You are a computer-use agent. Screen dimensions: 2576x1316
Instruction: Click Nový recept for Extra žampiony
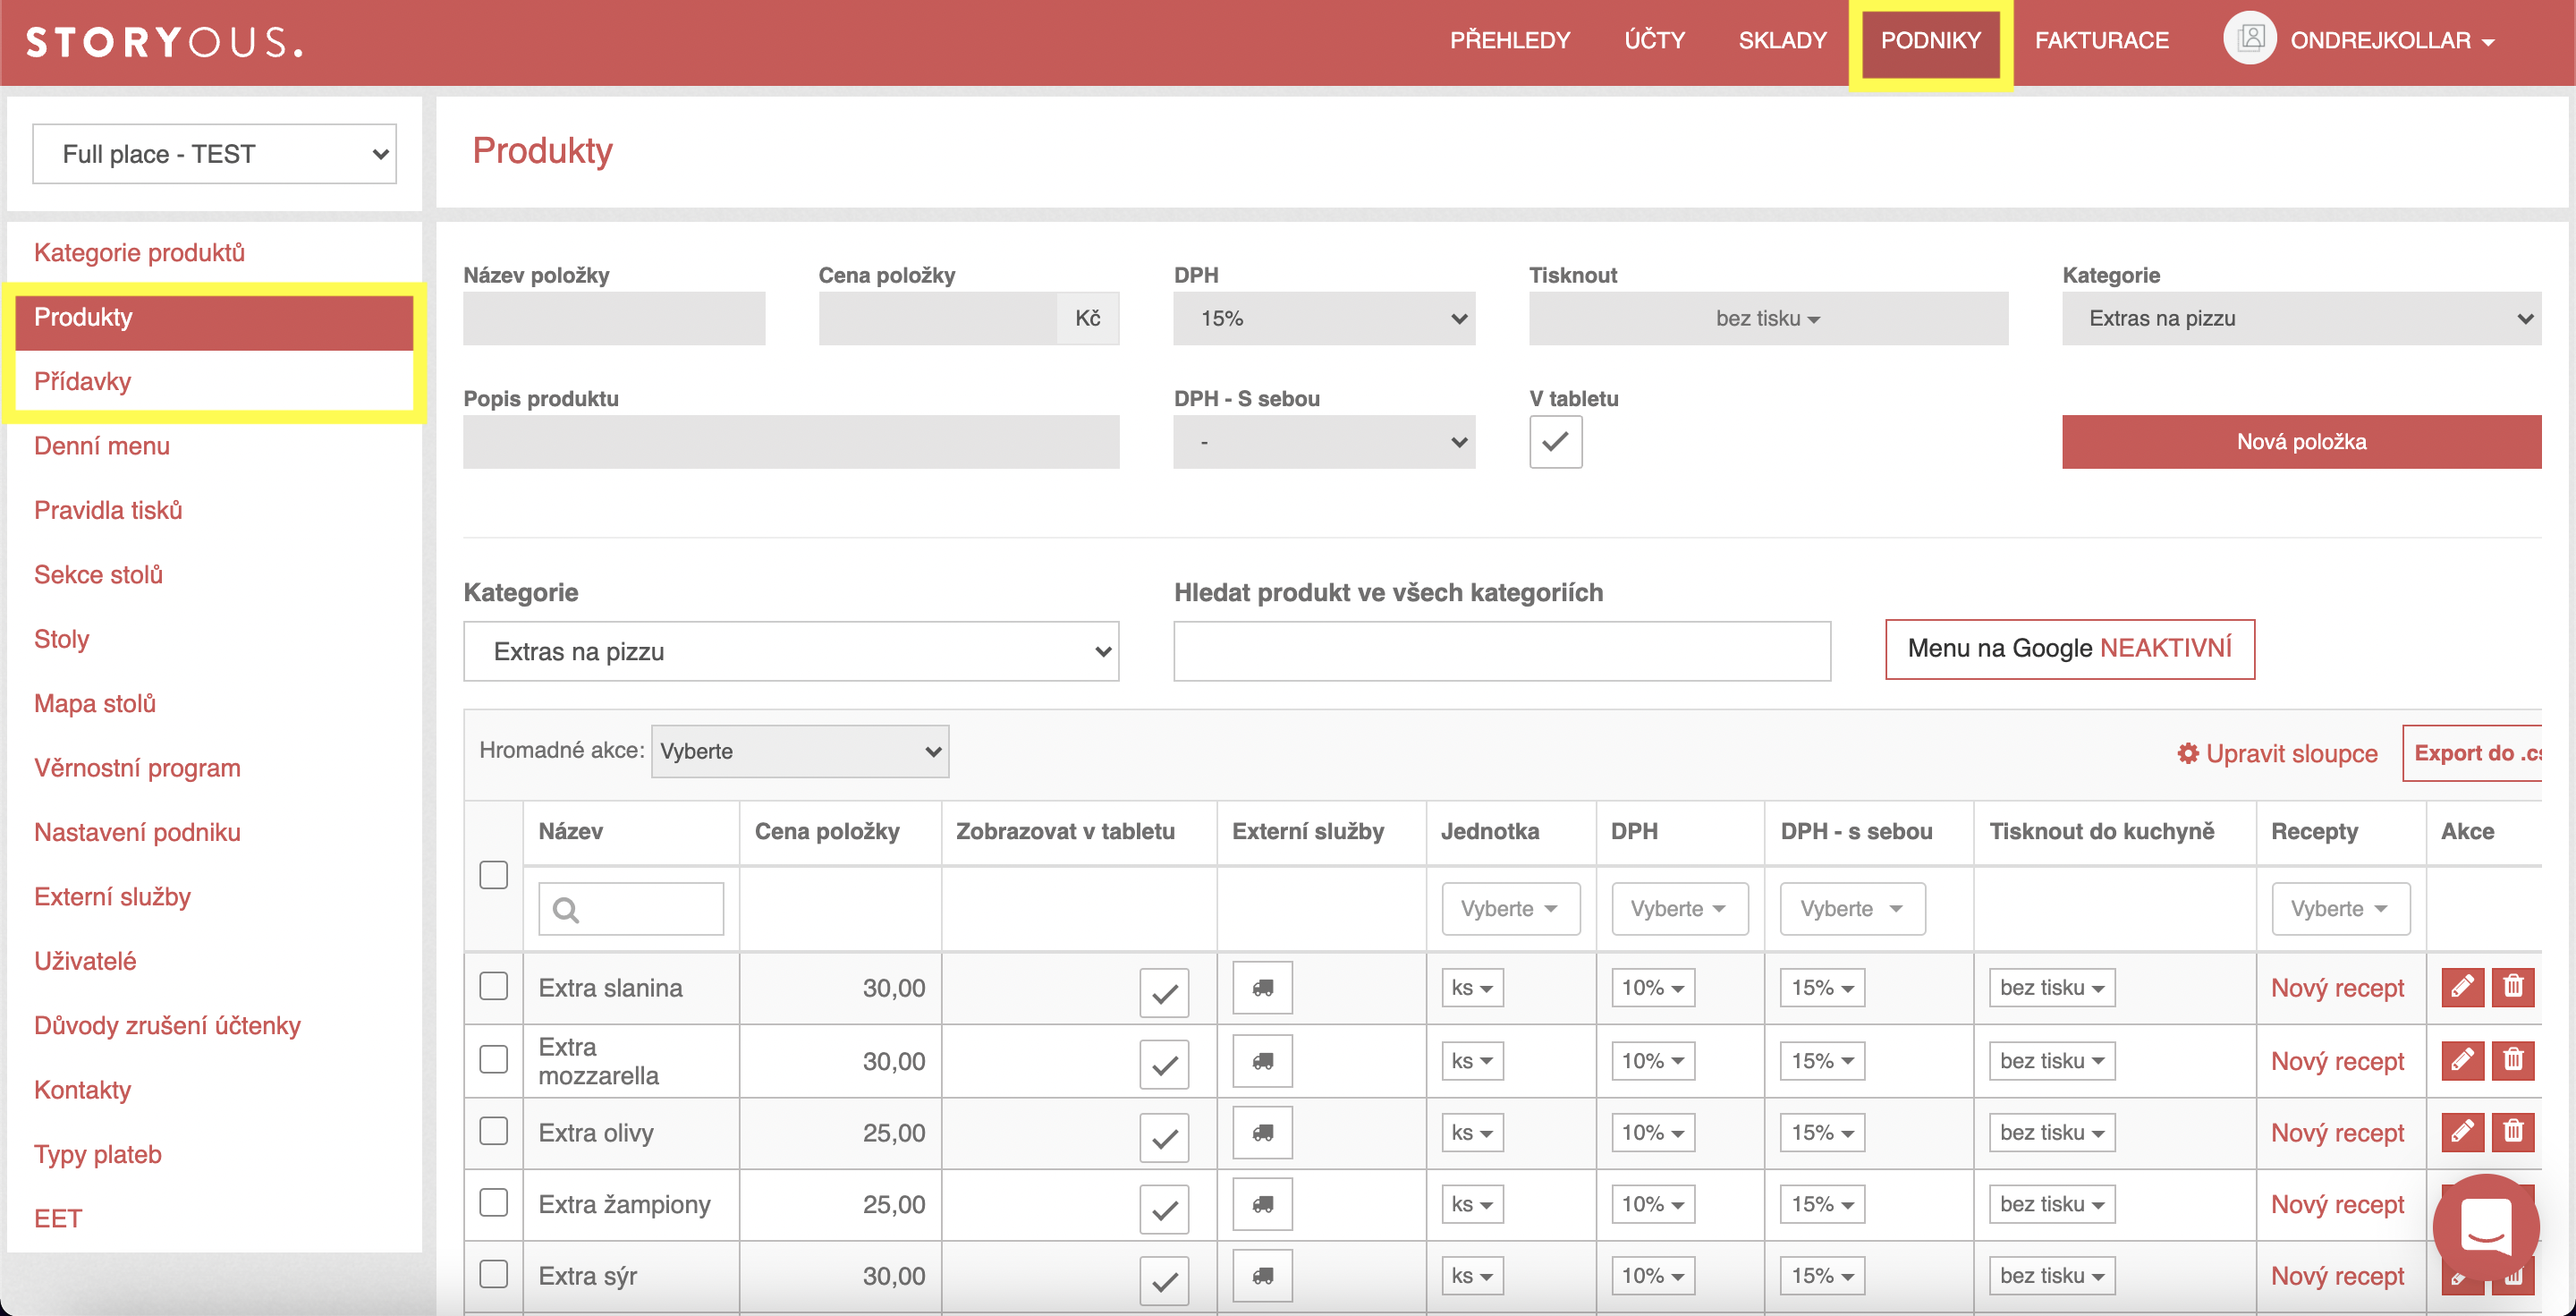tap(2337, 1204)
